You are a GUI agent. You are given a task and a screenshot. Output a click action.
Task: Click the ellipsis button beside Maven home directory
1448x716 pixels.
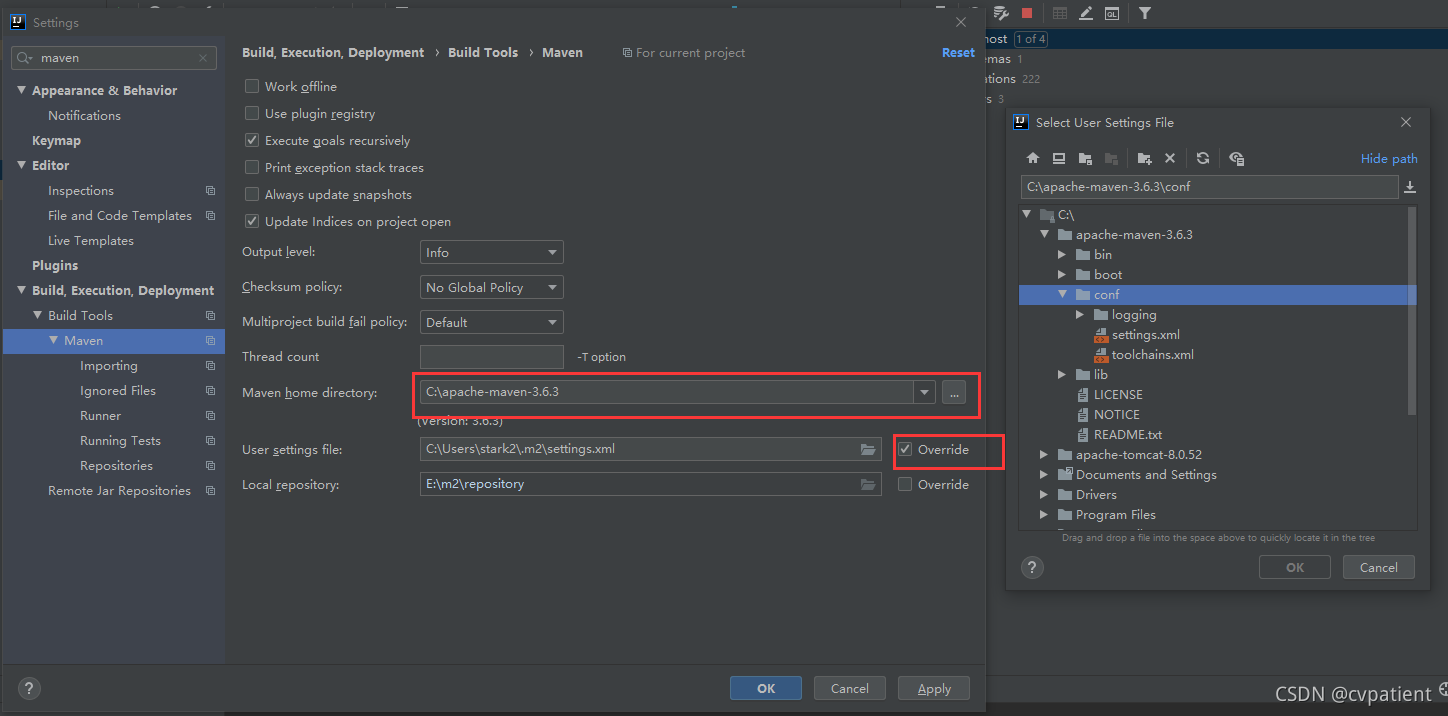click(x=954, y=392)
